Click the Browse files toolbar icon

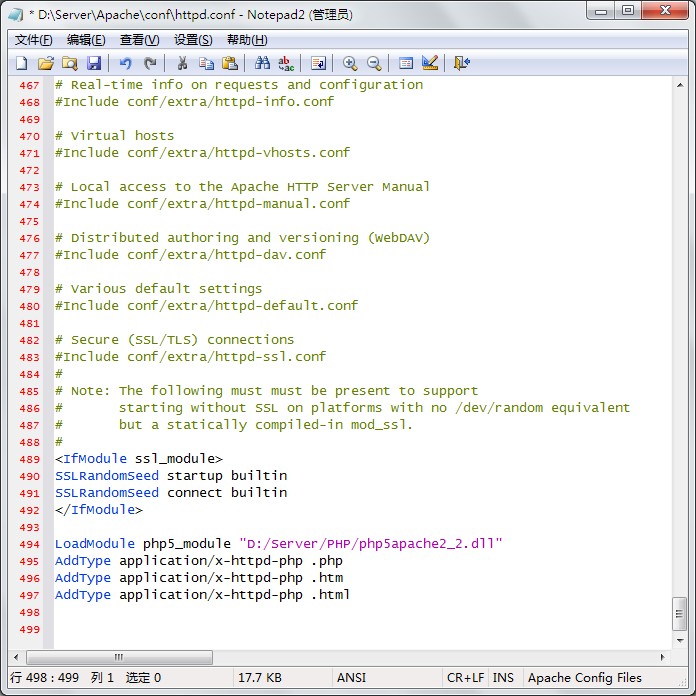(x=70, y=63)
